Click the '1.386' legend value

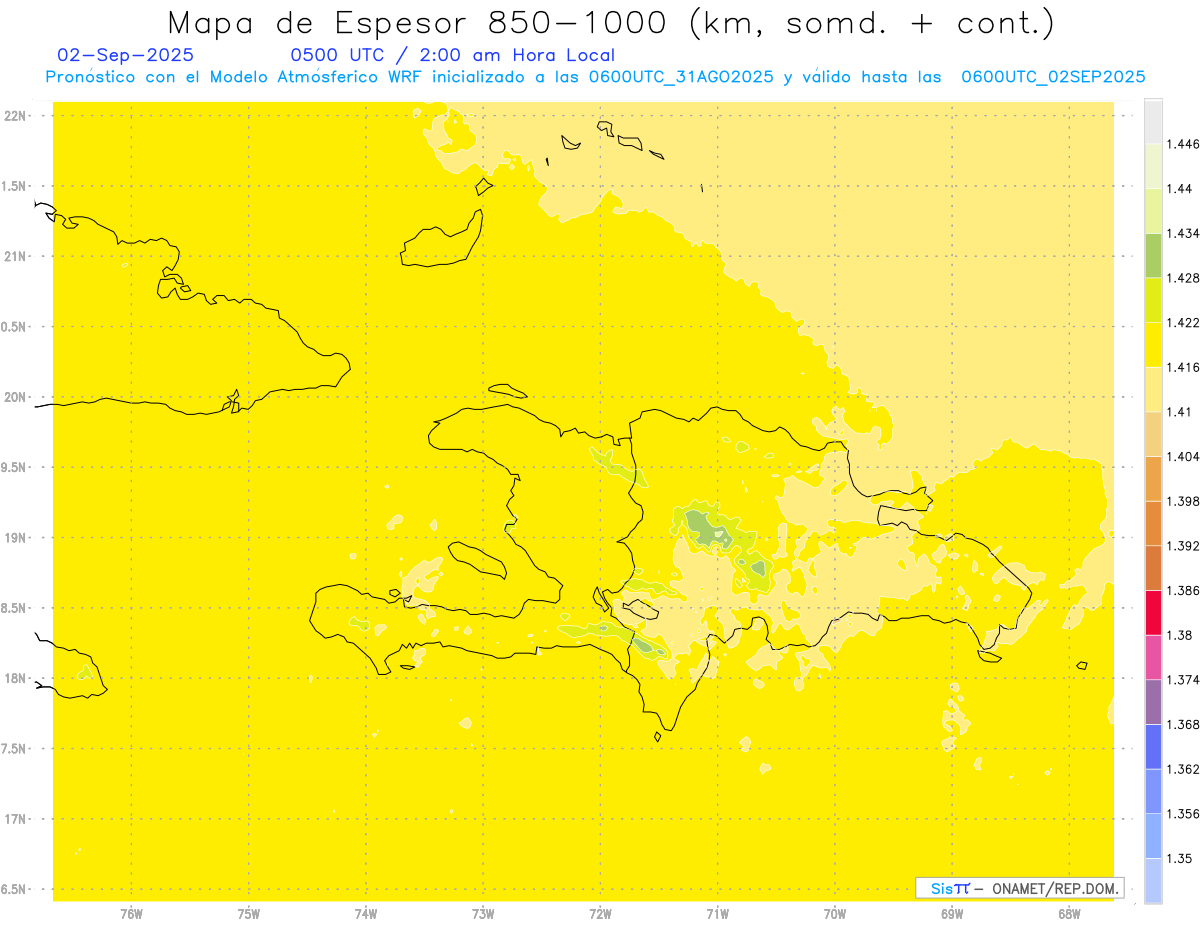tap(1182, 591)
